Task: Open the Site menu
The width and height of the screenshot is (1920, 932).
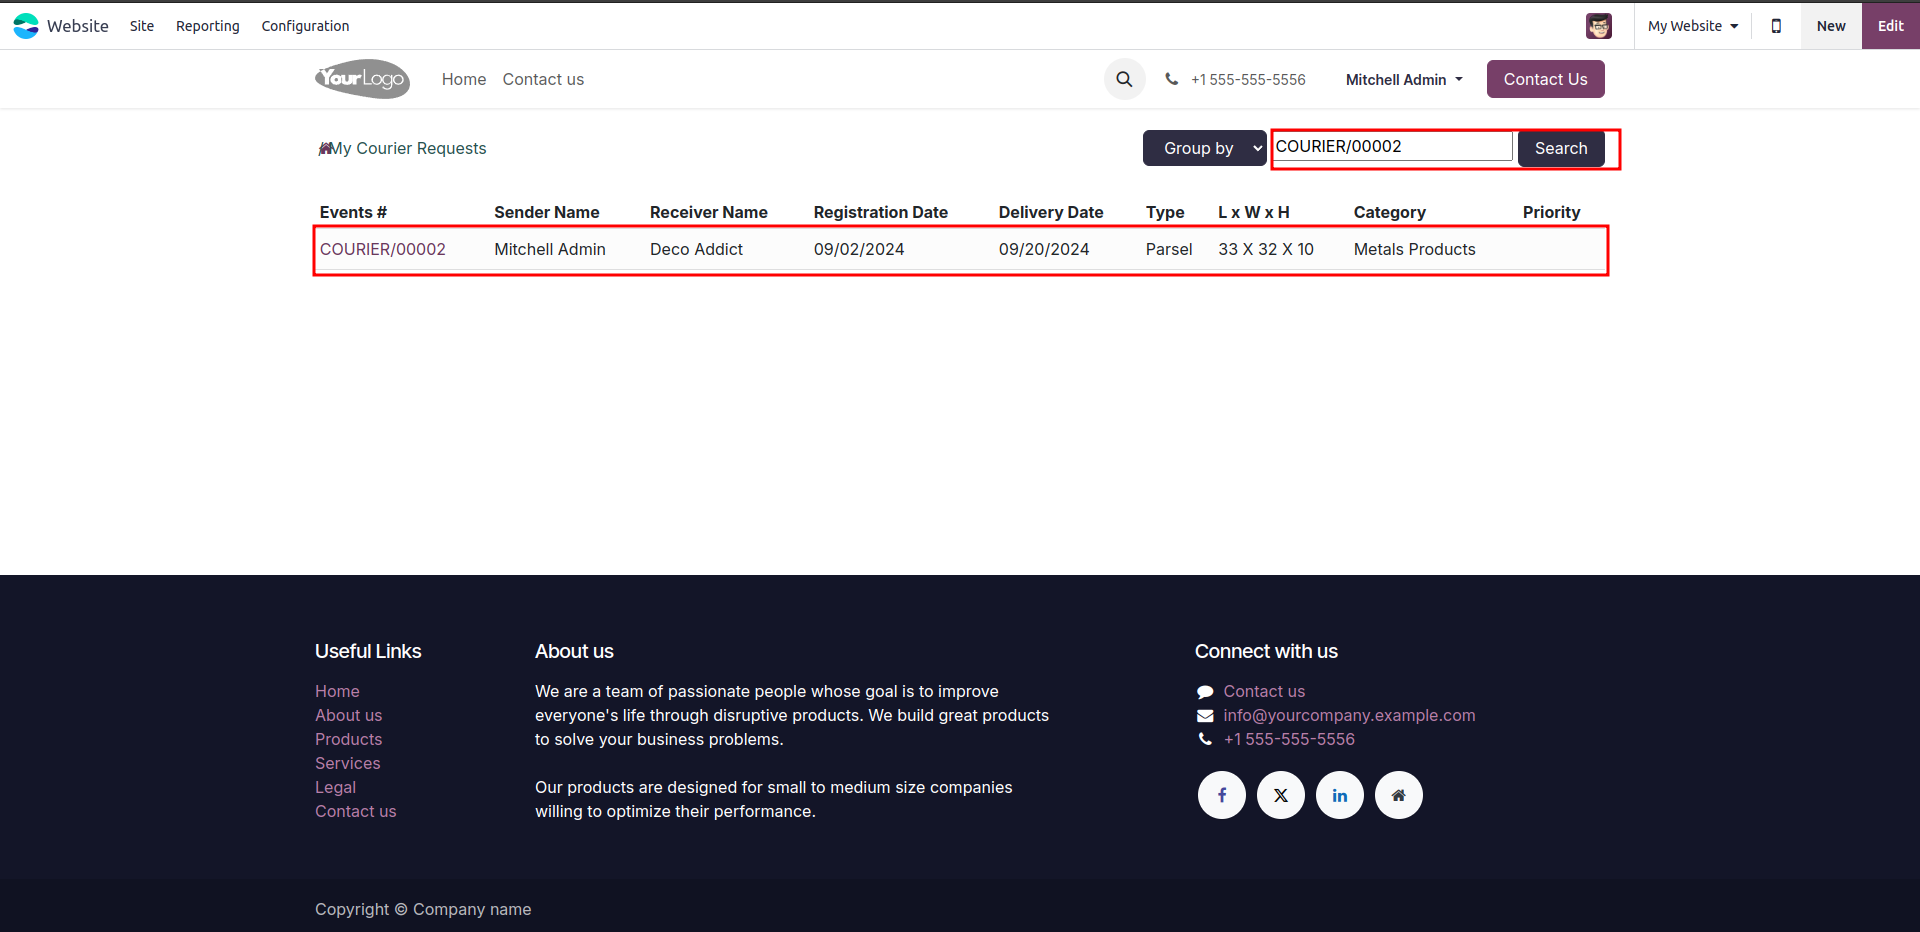Action: [142, 26]
